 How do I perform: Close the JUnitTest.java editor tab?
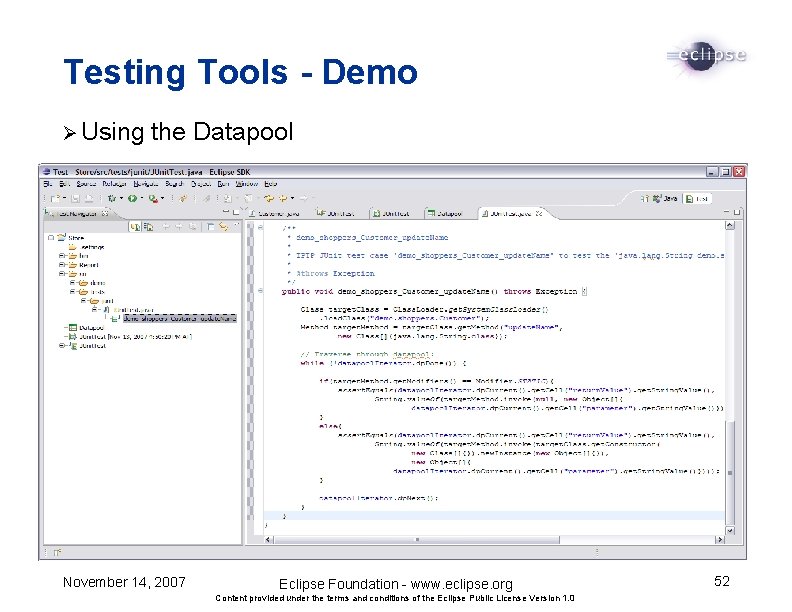coord(539,213)
